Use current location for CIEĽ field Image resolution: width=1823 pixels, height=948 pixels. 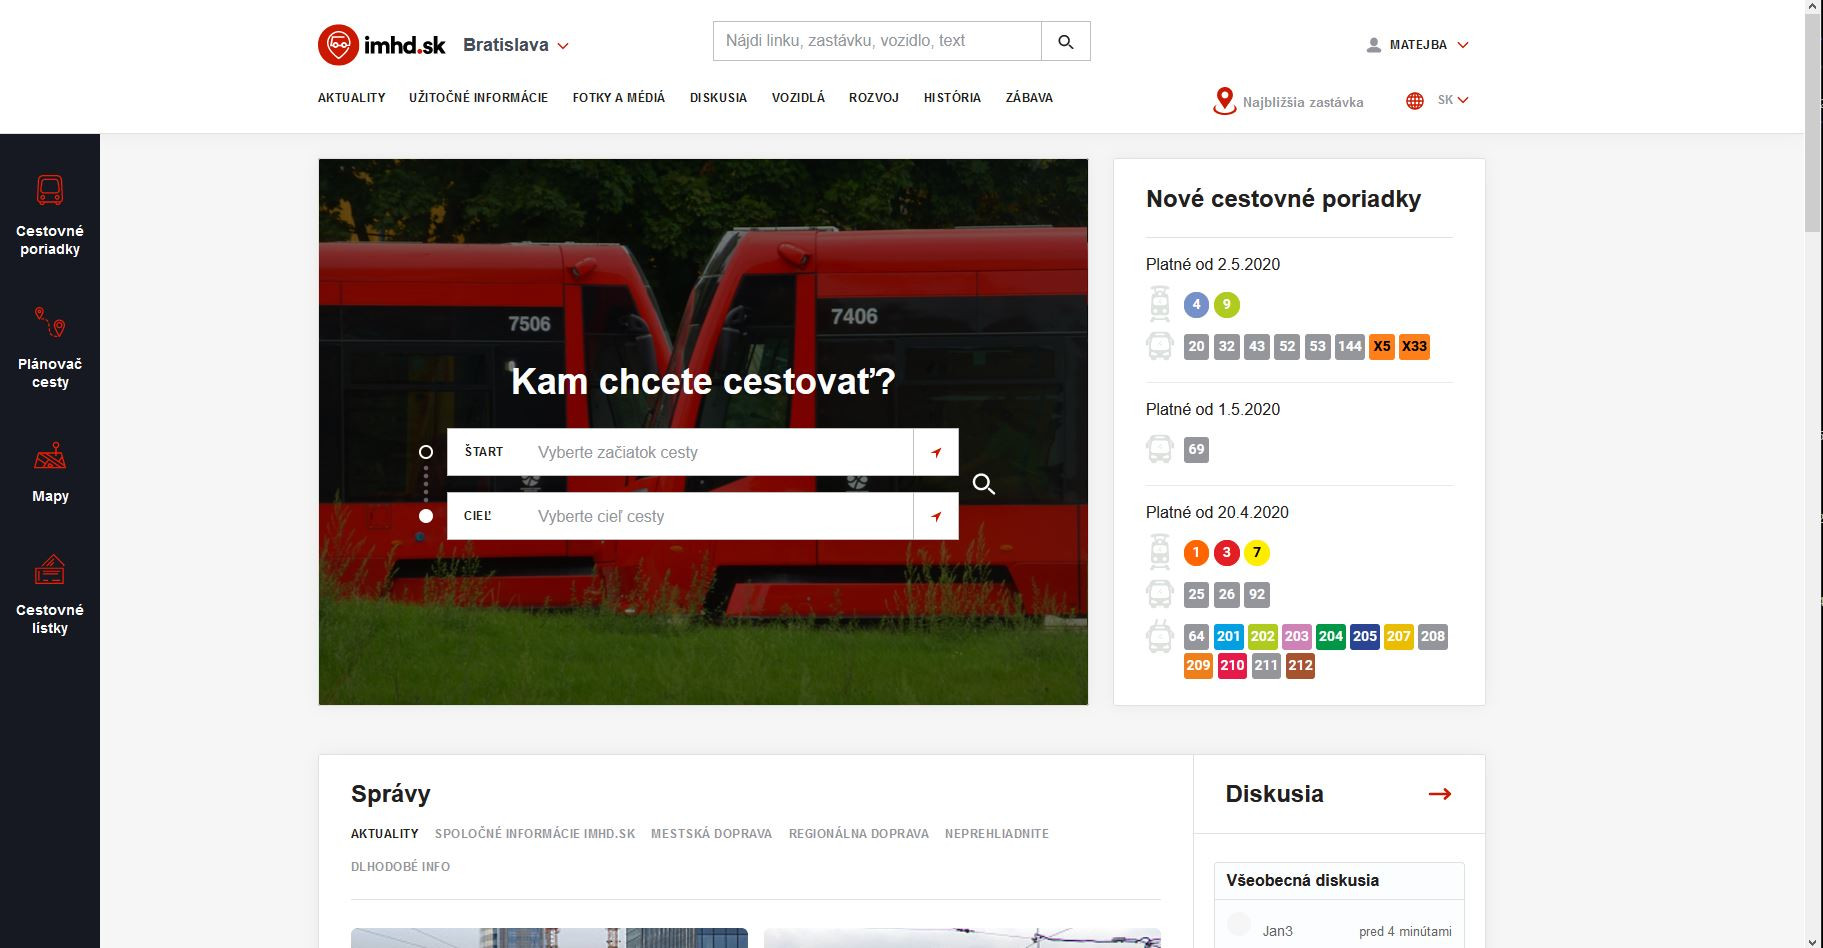click(936, 516)
